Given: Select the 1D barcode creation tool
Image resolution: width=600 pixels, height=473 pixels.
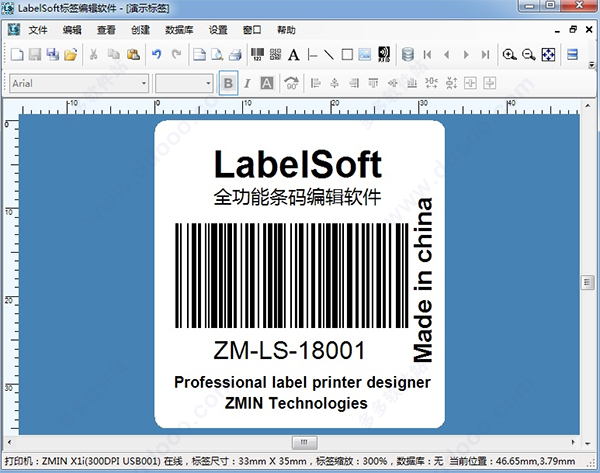Looking at the screenshot, I should pos(258,54).
